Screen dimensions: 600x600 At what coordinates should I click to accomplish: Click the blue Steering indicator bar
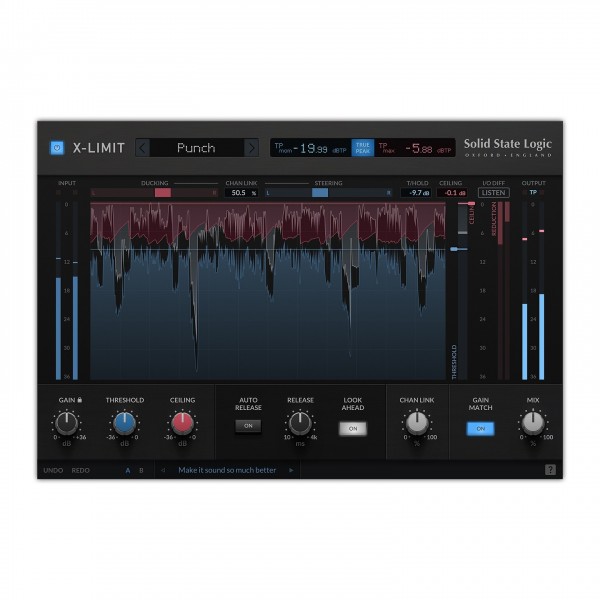320,193
